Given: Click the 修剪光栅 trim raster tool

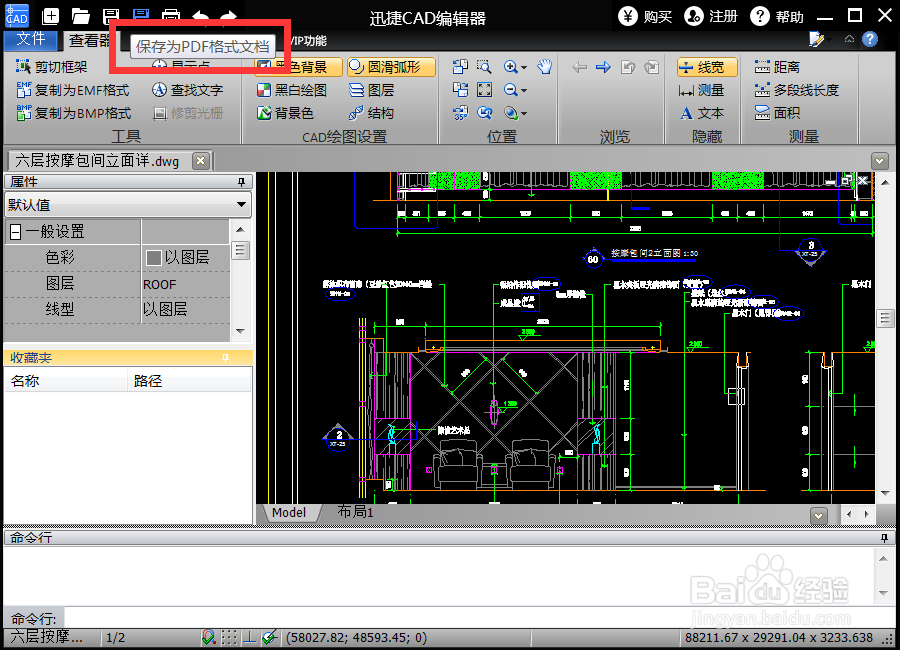Looking at the screenshot, I should 188,113.
